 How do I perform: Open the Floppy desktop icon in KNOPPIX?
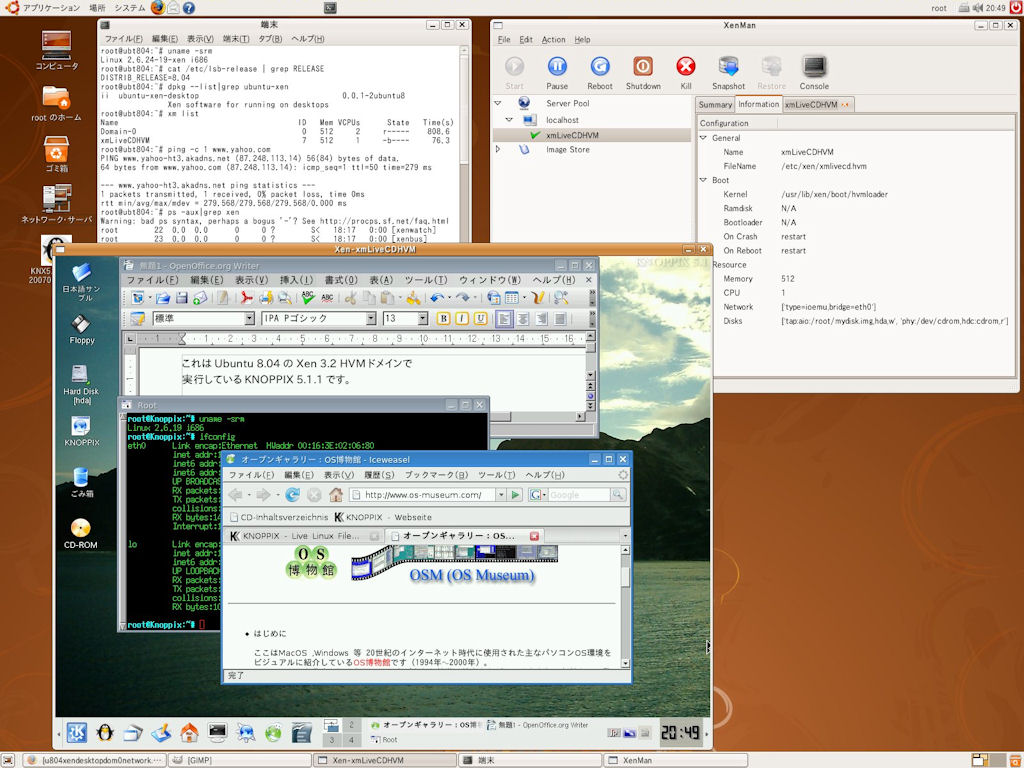[82, 329]
